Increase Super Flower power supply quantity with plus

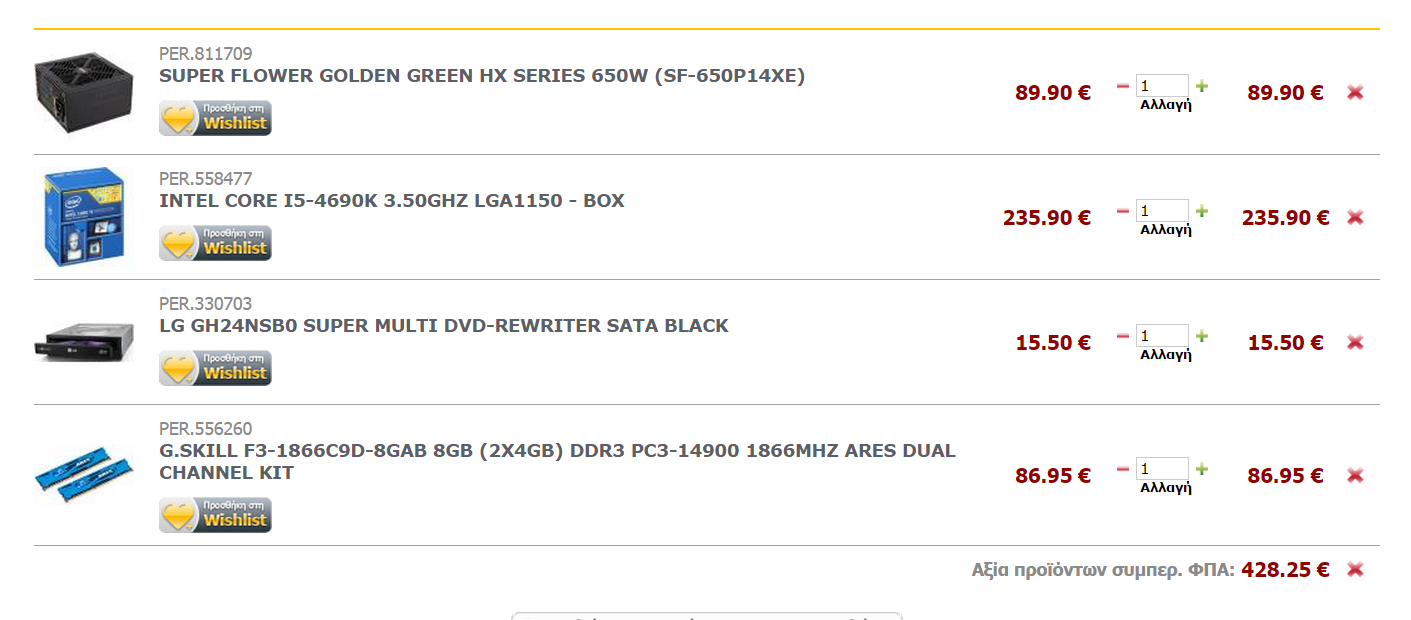[x=1201, y=86]
